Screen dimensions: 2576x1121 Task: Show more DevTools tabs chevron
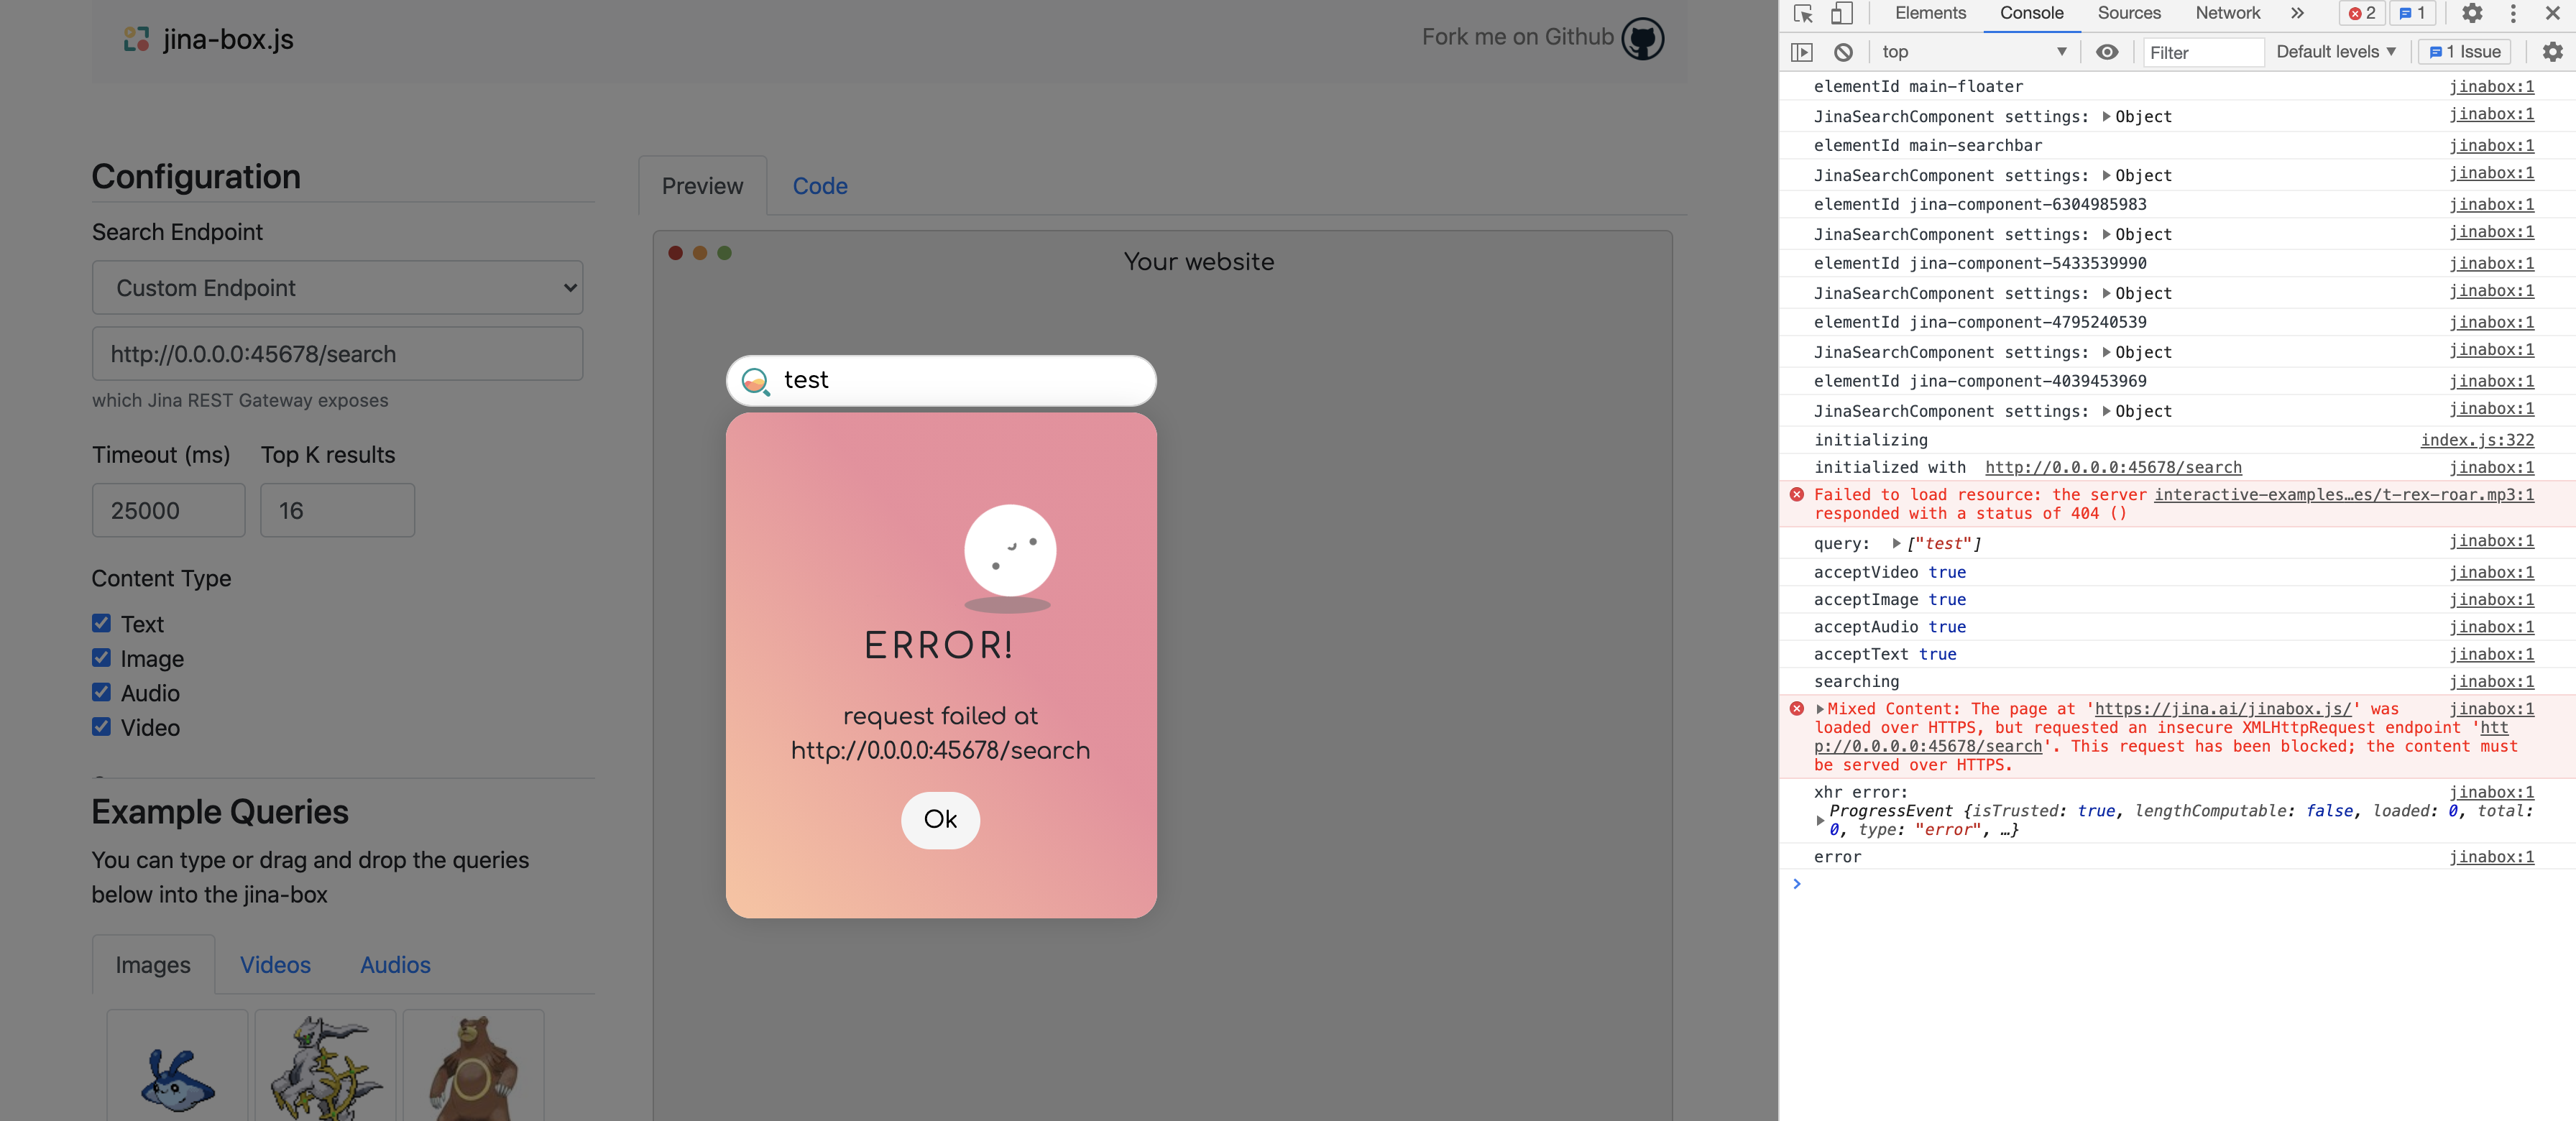tap(2297, 13)
